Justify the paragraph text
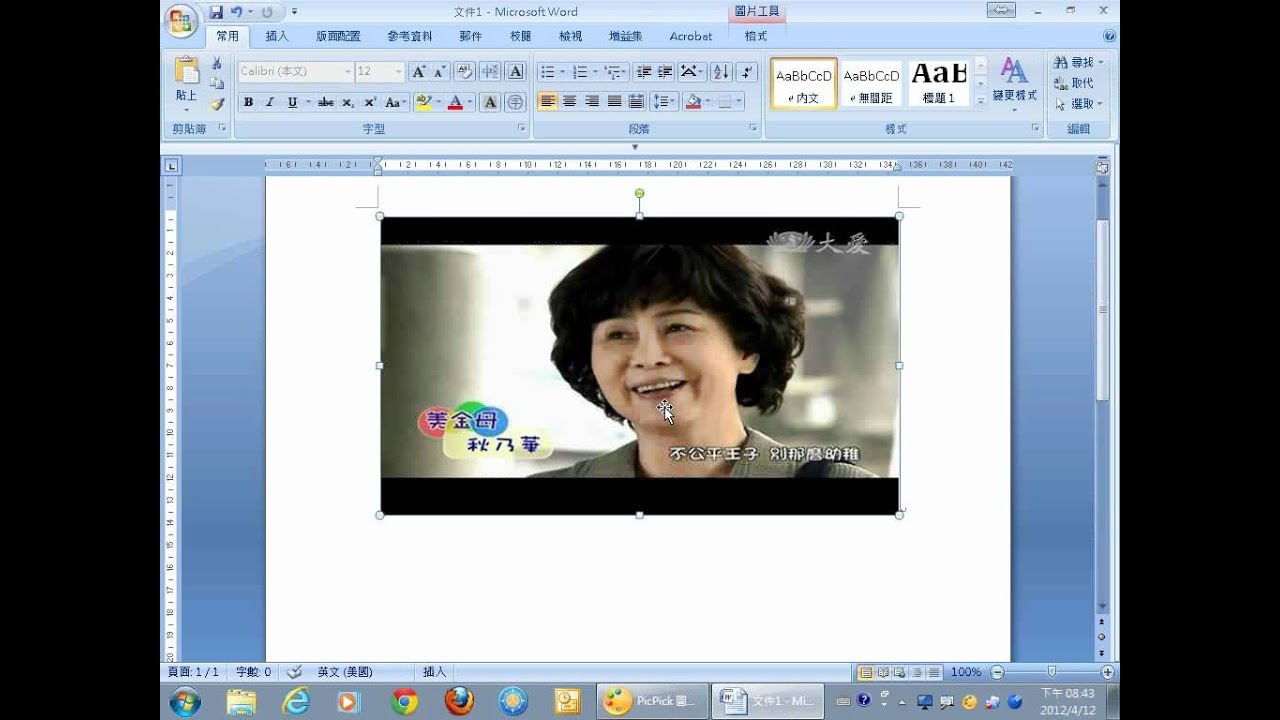 tap(614, 102)
